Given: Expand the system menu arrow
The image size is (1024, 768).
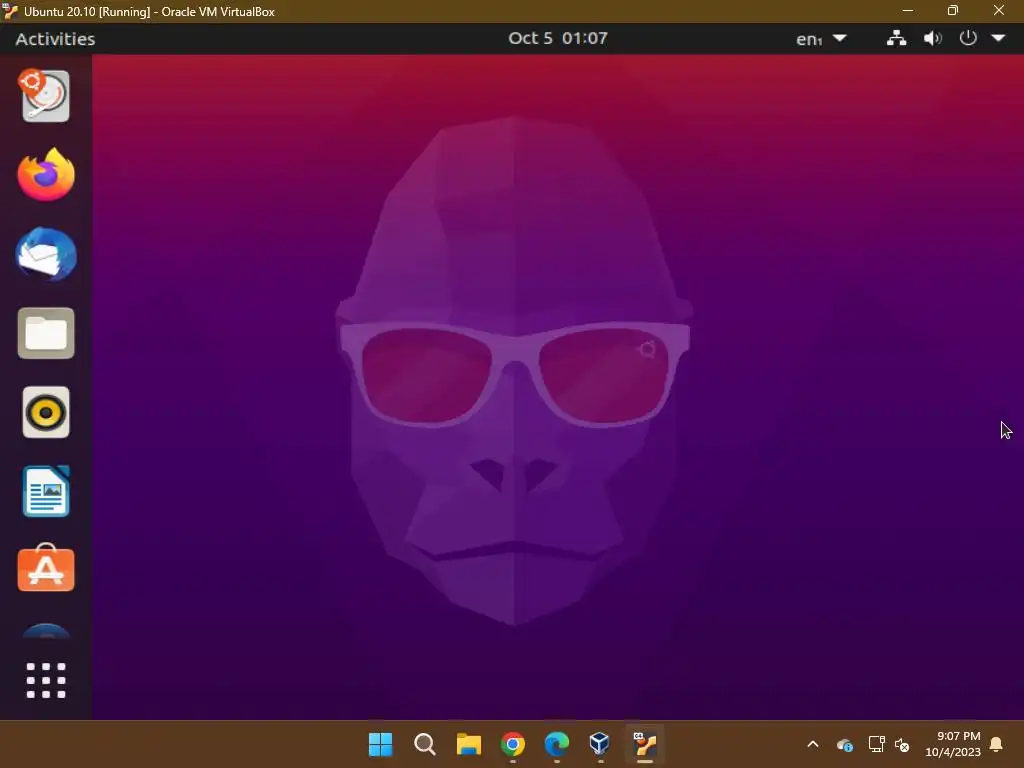Looking at the screenshot, I should [999, 38].
